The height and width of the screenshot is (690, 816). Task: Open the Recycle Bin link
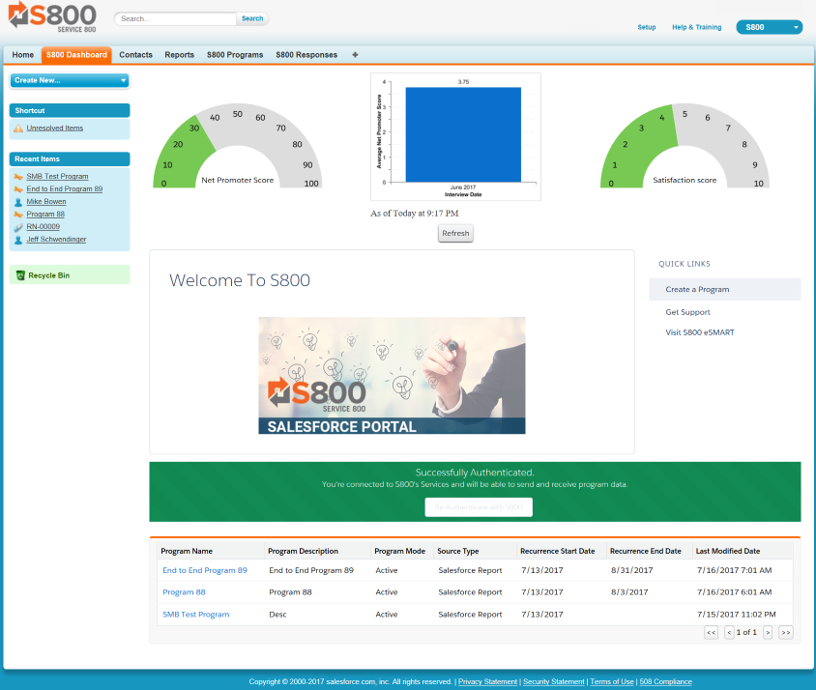click(x=49, y=275)
